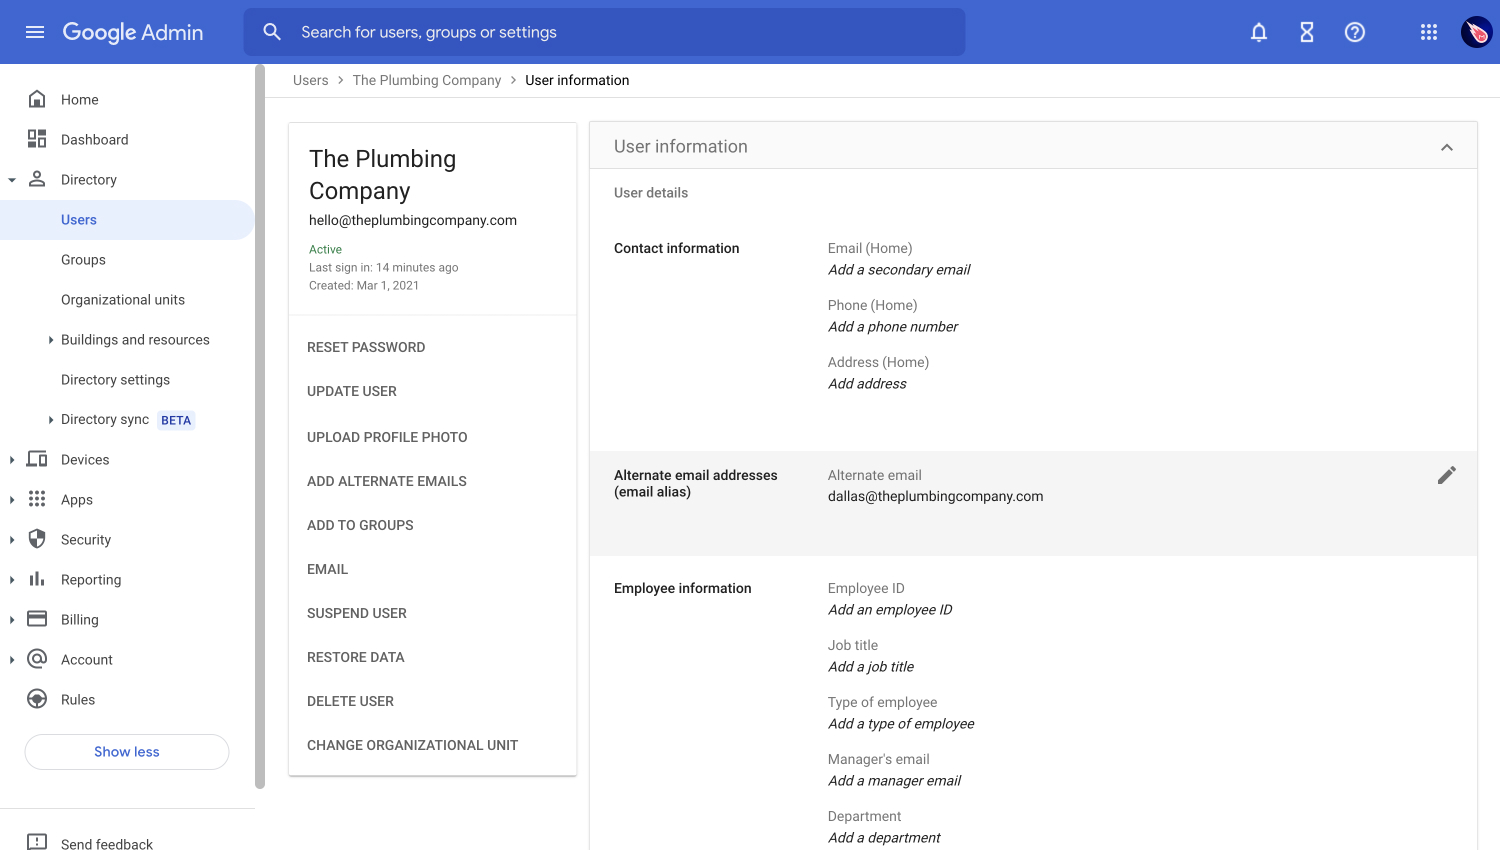Screen dimensions: 1500x850
Task: Click the Directory person icon
Action: 37,179
